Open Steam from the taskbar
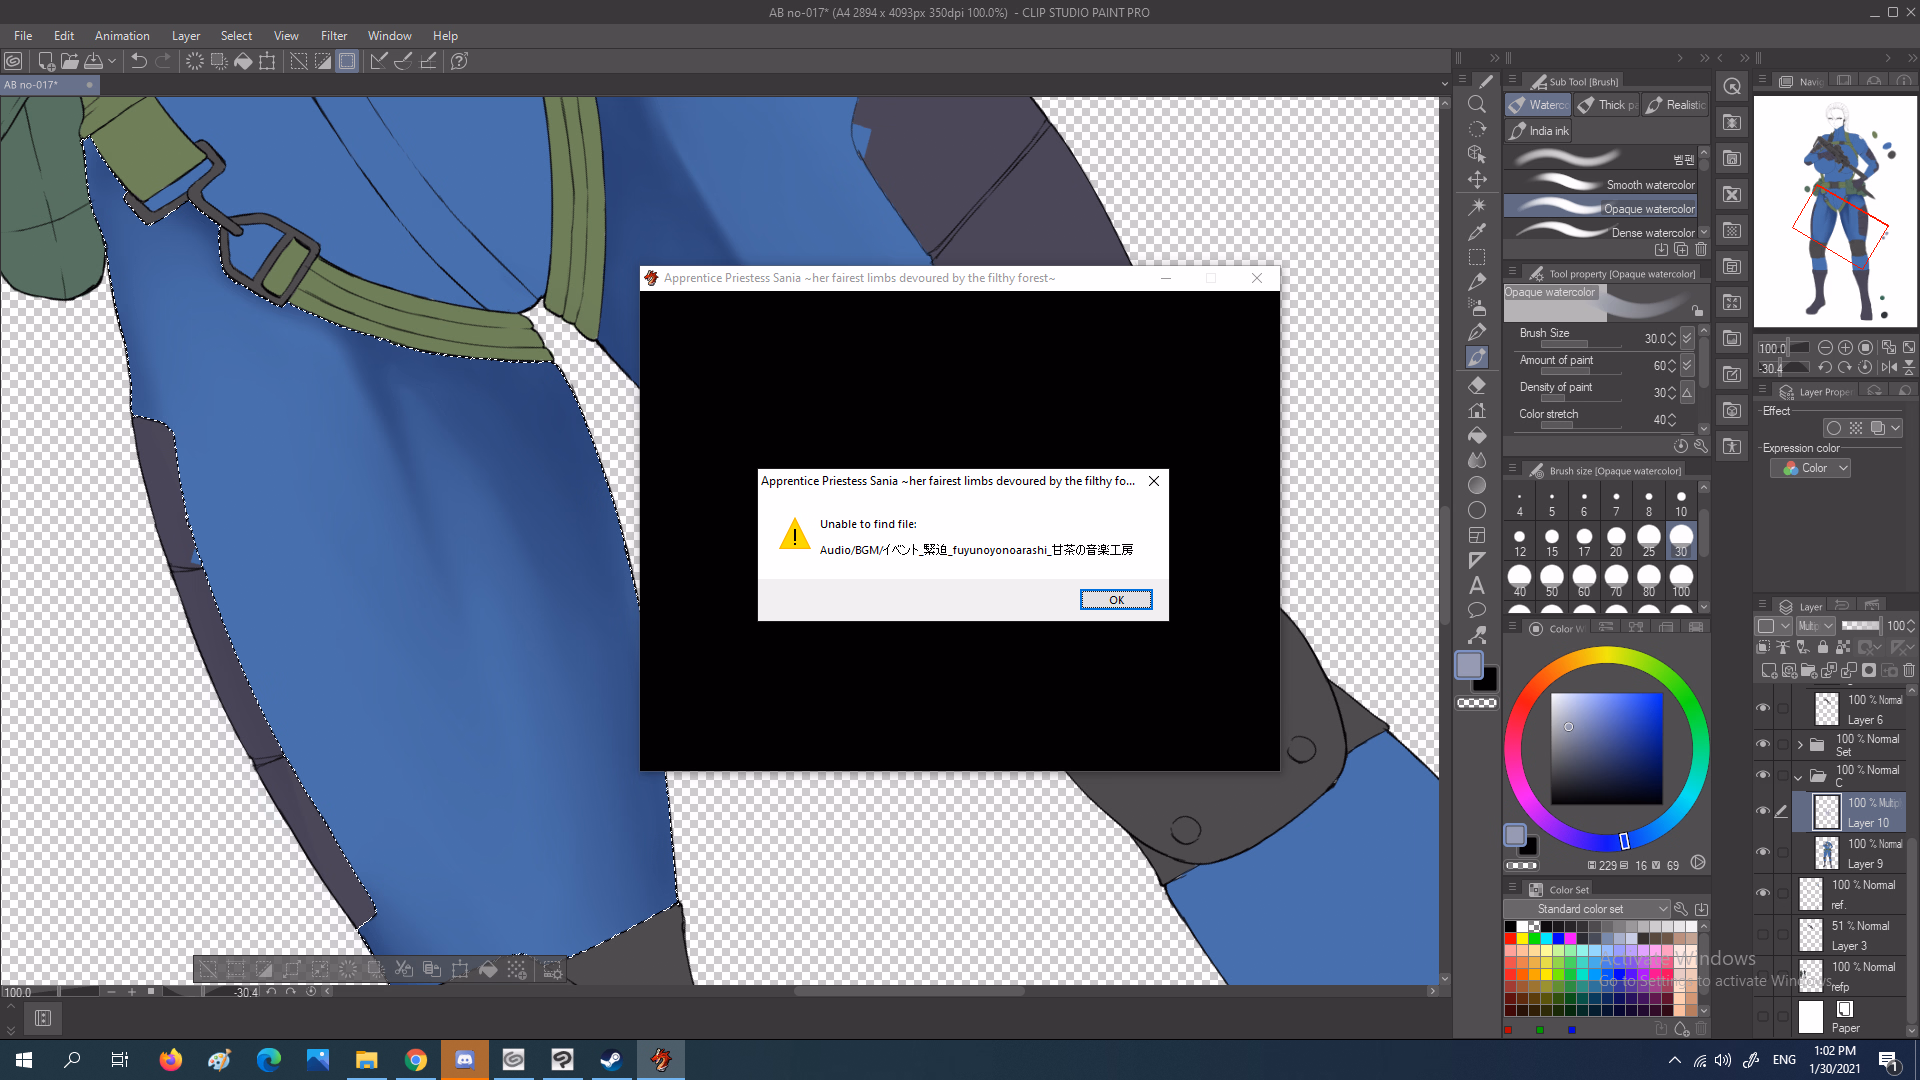 pos(611,1060)
